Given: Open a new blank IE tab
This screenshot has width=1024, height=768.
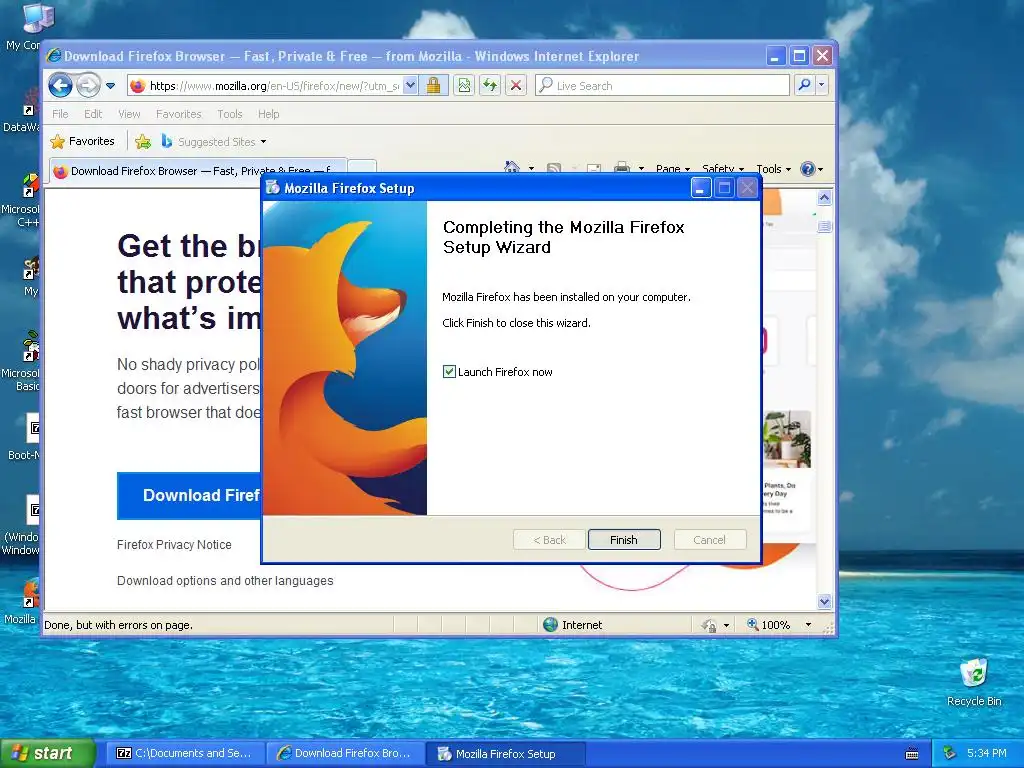Looking at the screenshot, I should pos(362,167).
